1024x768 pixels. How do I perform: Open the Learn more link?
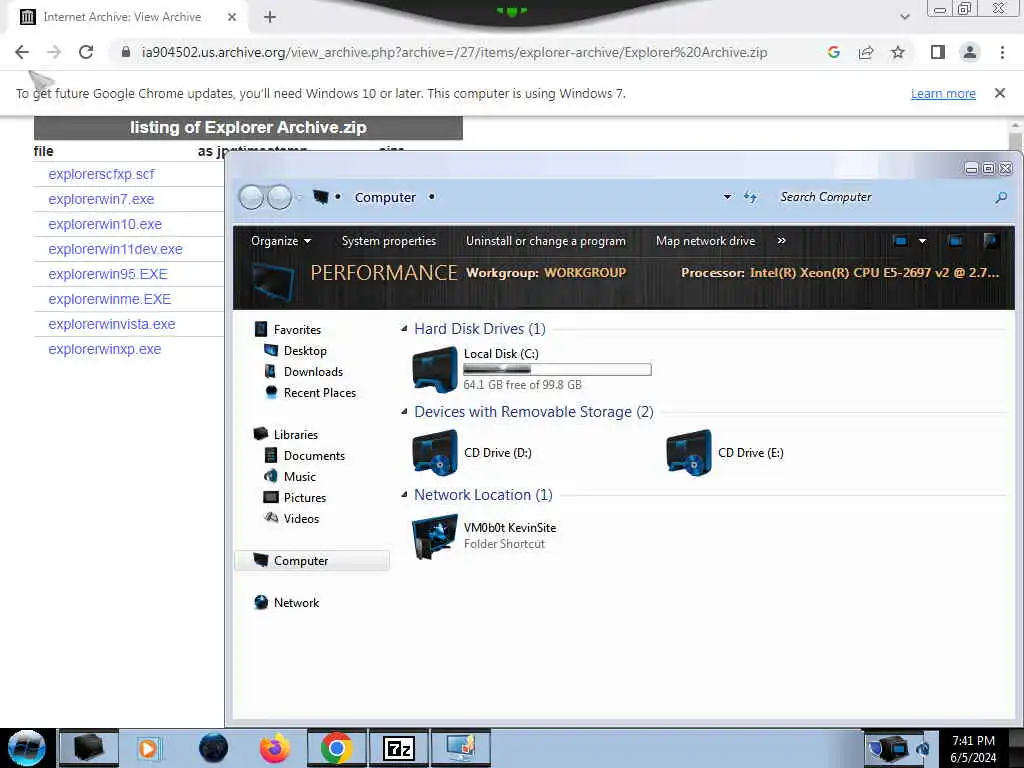pos(943,93)
